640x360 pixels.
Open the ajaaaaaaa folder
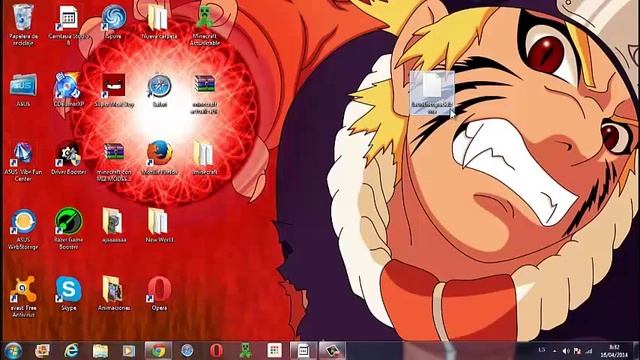(x=113, y=226)
